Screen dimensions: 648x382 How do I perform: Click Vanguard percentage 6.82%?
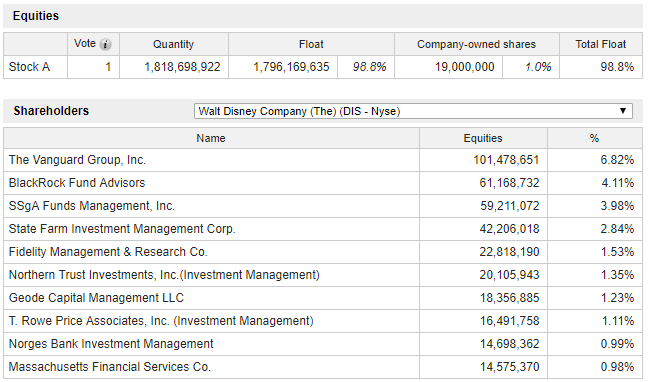coord(617,160)
